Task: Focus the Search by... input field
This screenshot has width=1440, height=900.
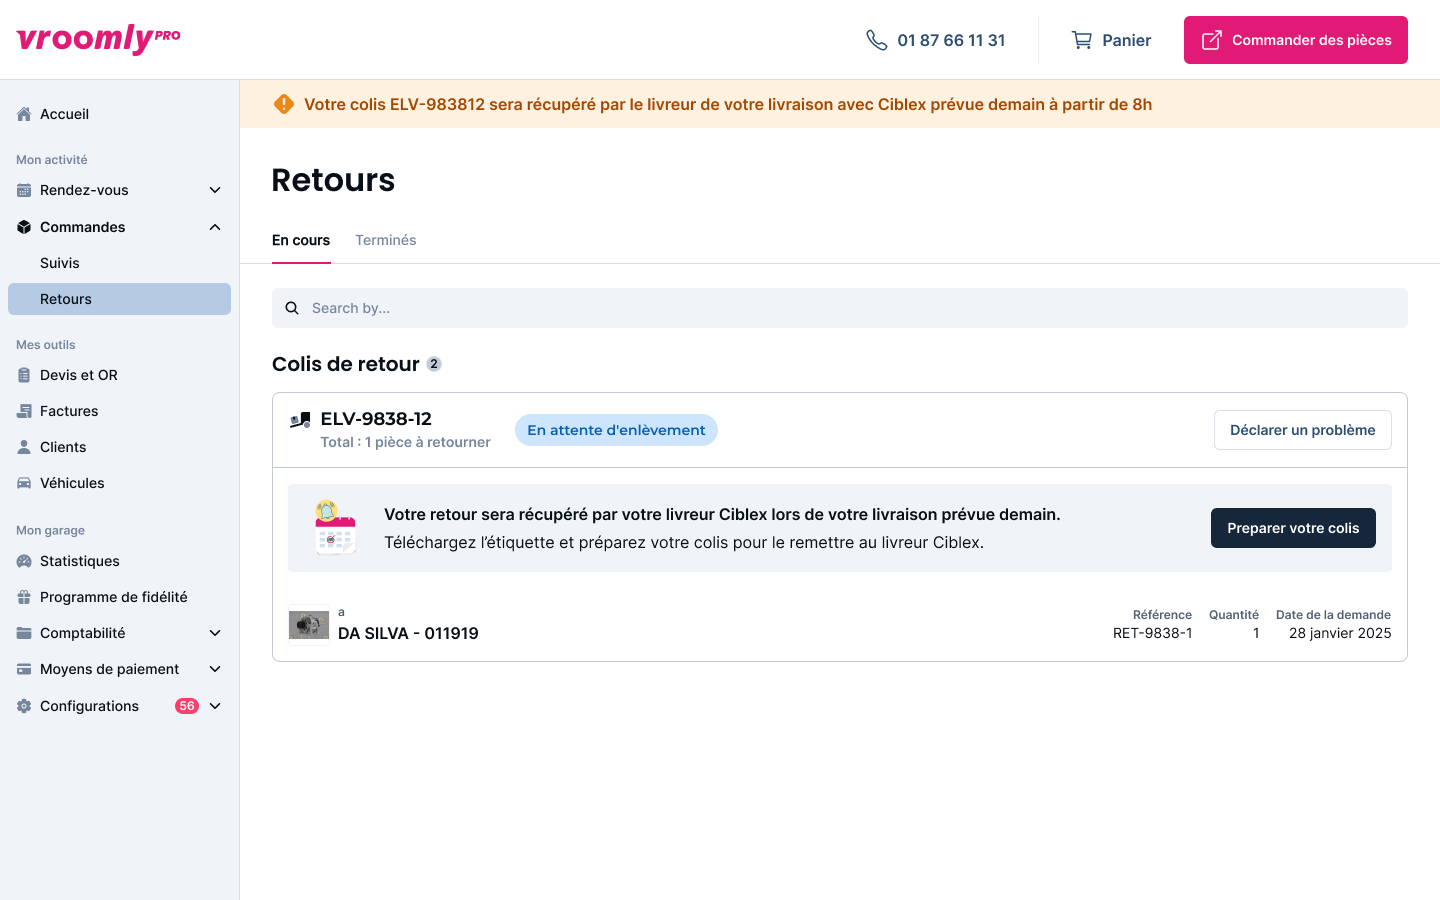Action: pyautogui.click(x=840, y=308)
